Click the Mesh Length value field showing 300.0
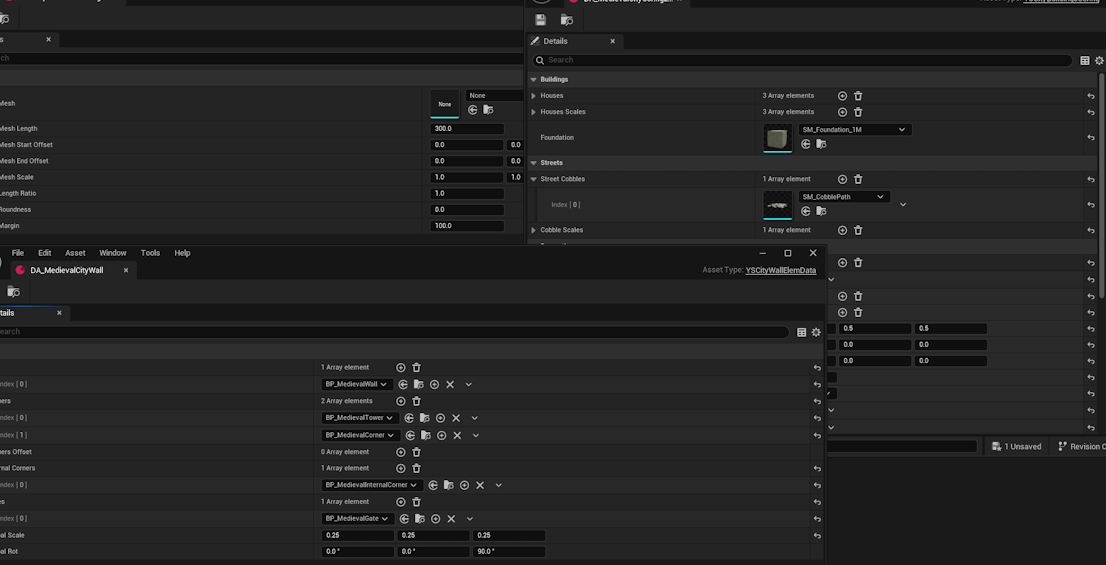This screenshot has width=1106, height=565. 466,129
